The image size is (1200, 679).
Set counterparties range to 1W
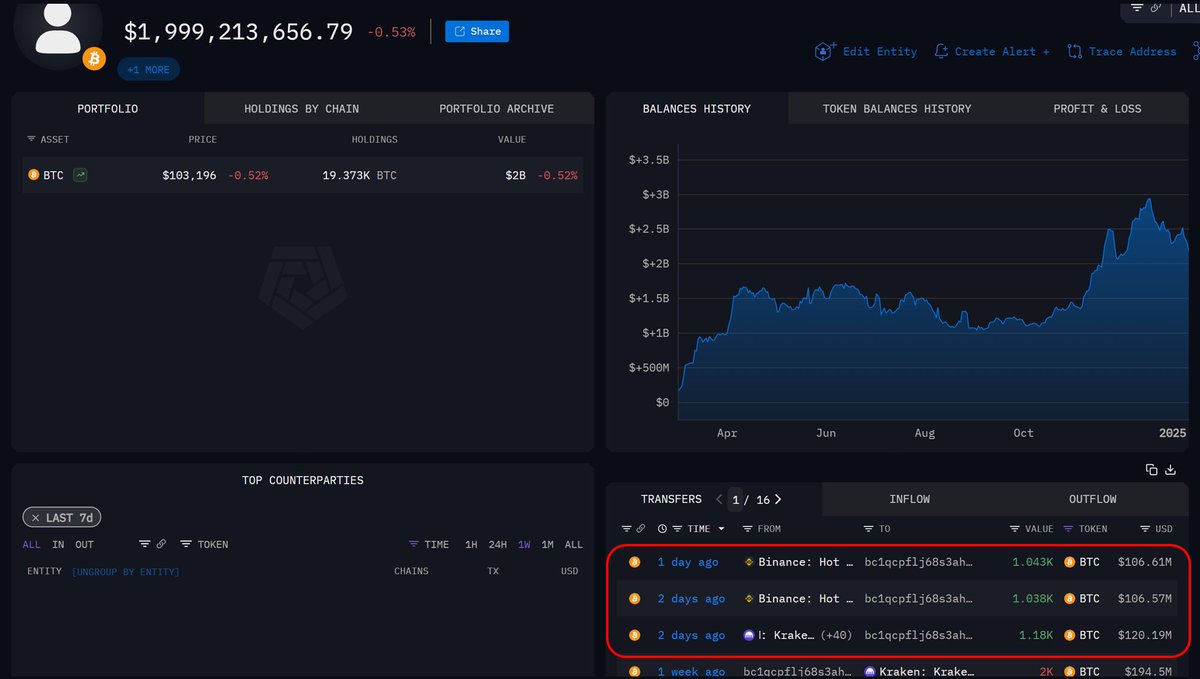(x=524, y=544)
